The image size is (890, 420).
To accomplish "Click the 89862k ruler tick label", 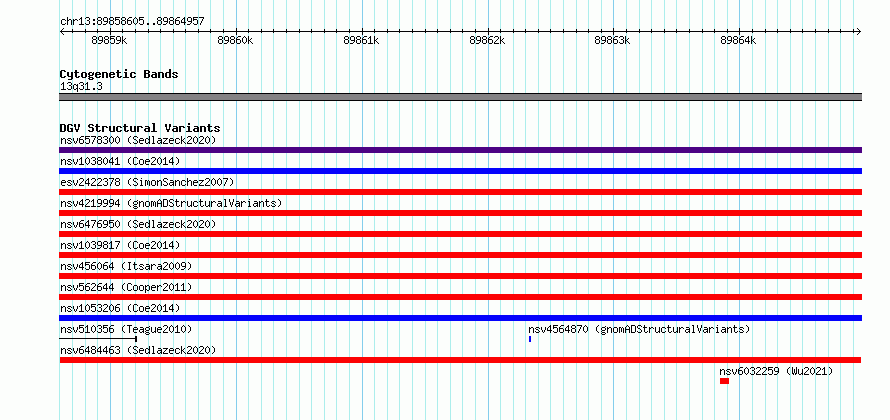I will [487, 41].
